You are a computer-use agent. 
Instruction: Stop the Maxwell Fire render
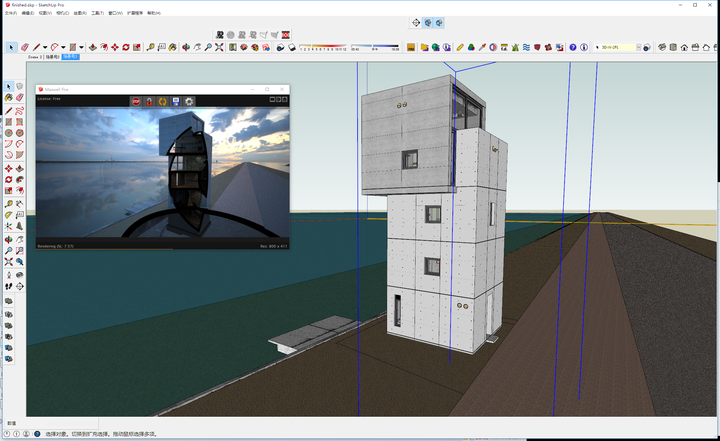pos(136,101)
